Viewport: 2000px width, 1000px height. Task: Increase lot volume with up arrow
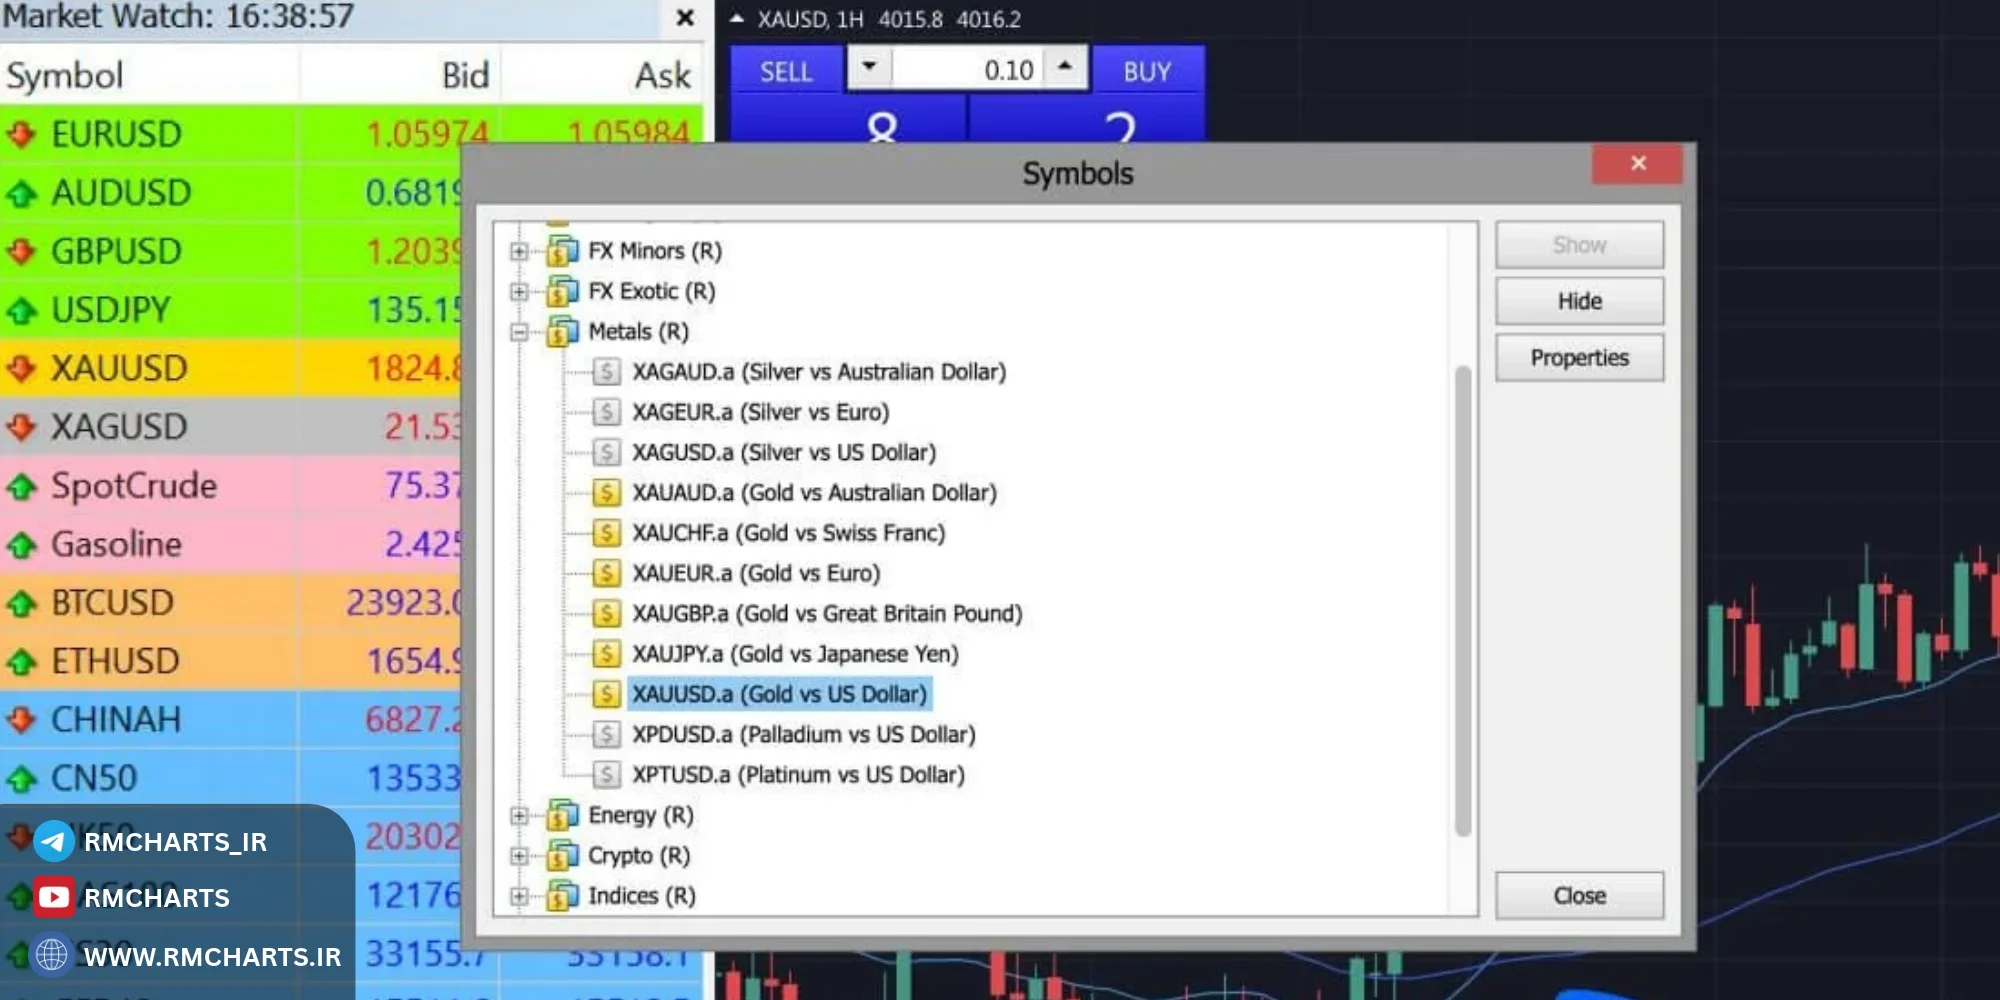[1065, 67]
